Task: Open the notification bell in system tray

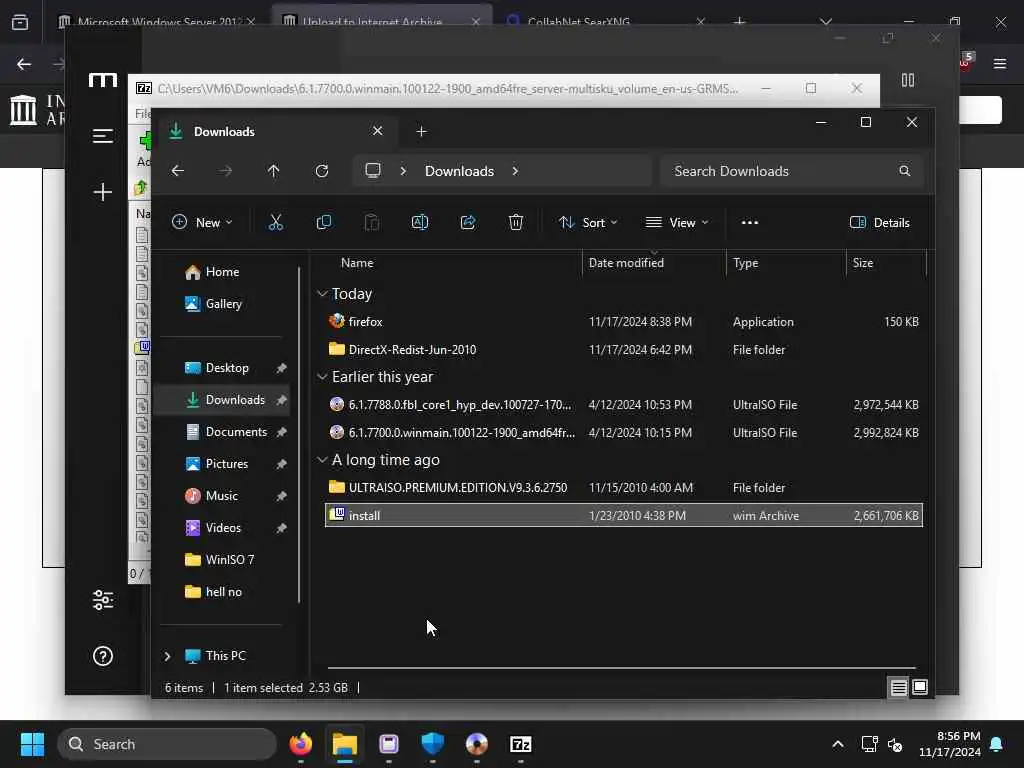Action: click(x=997, y=744)
